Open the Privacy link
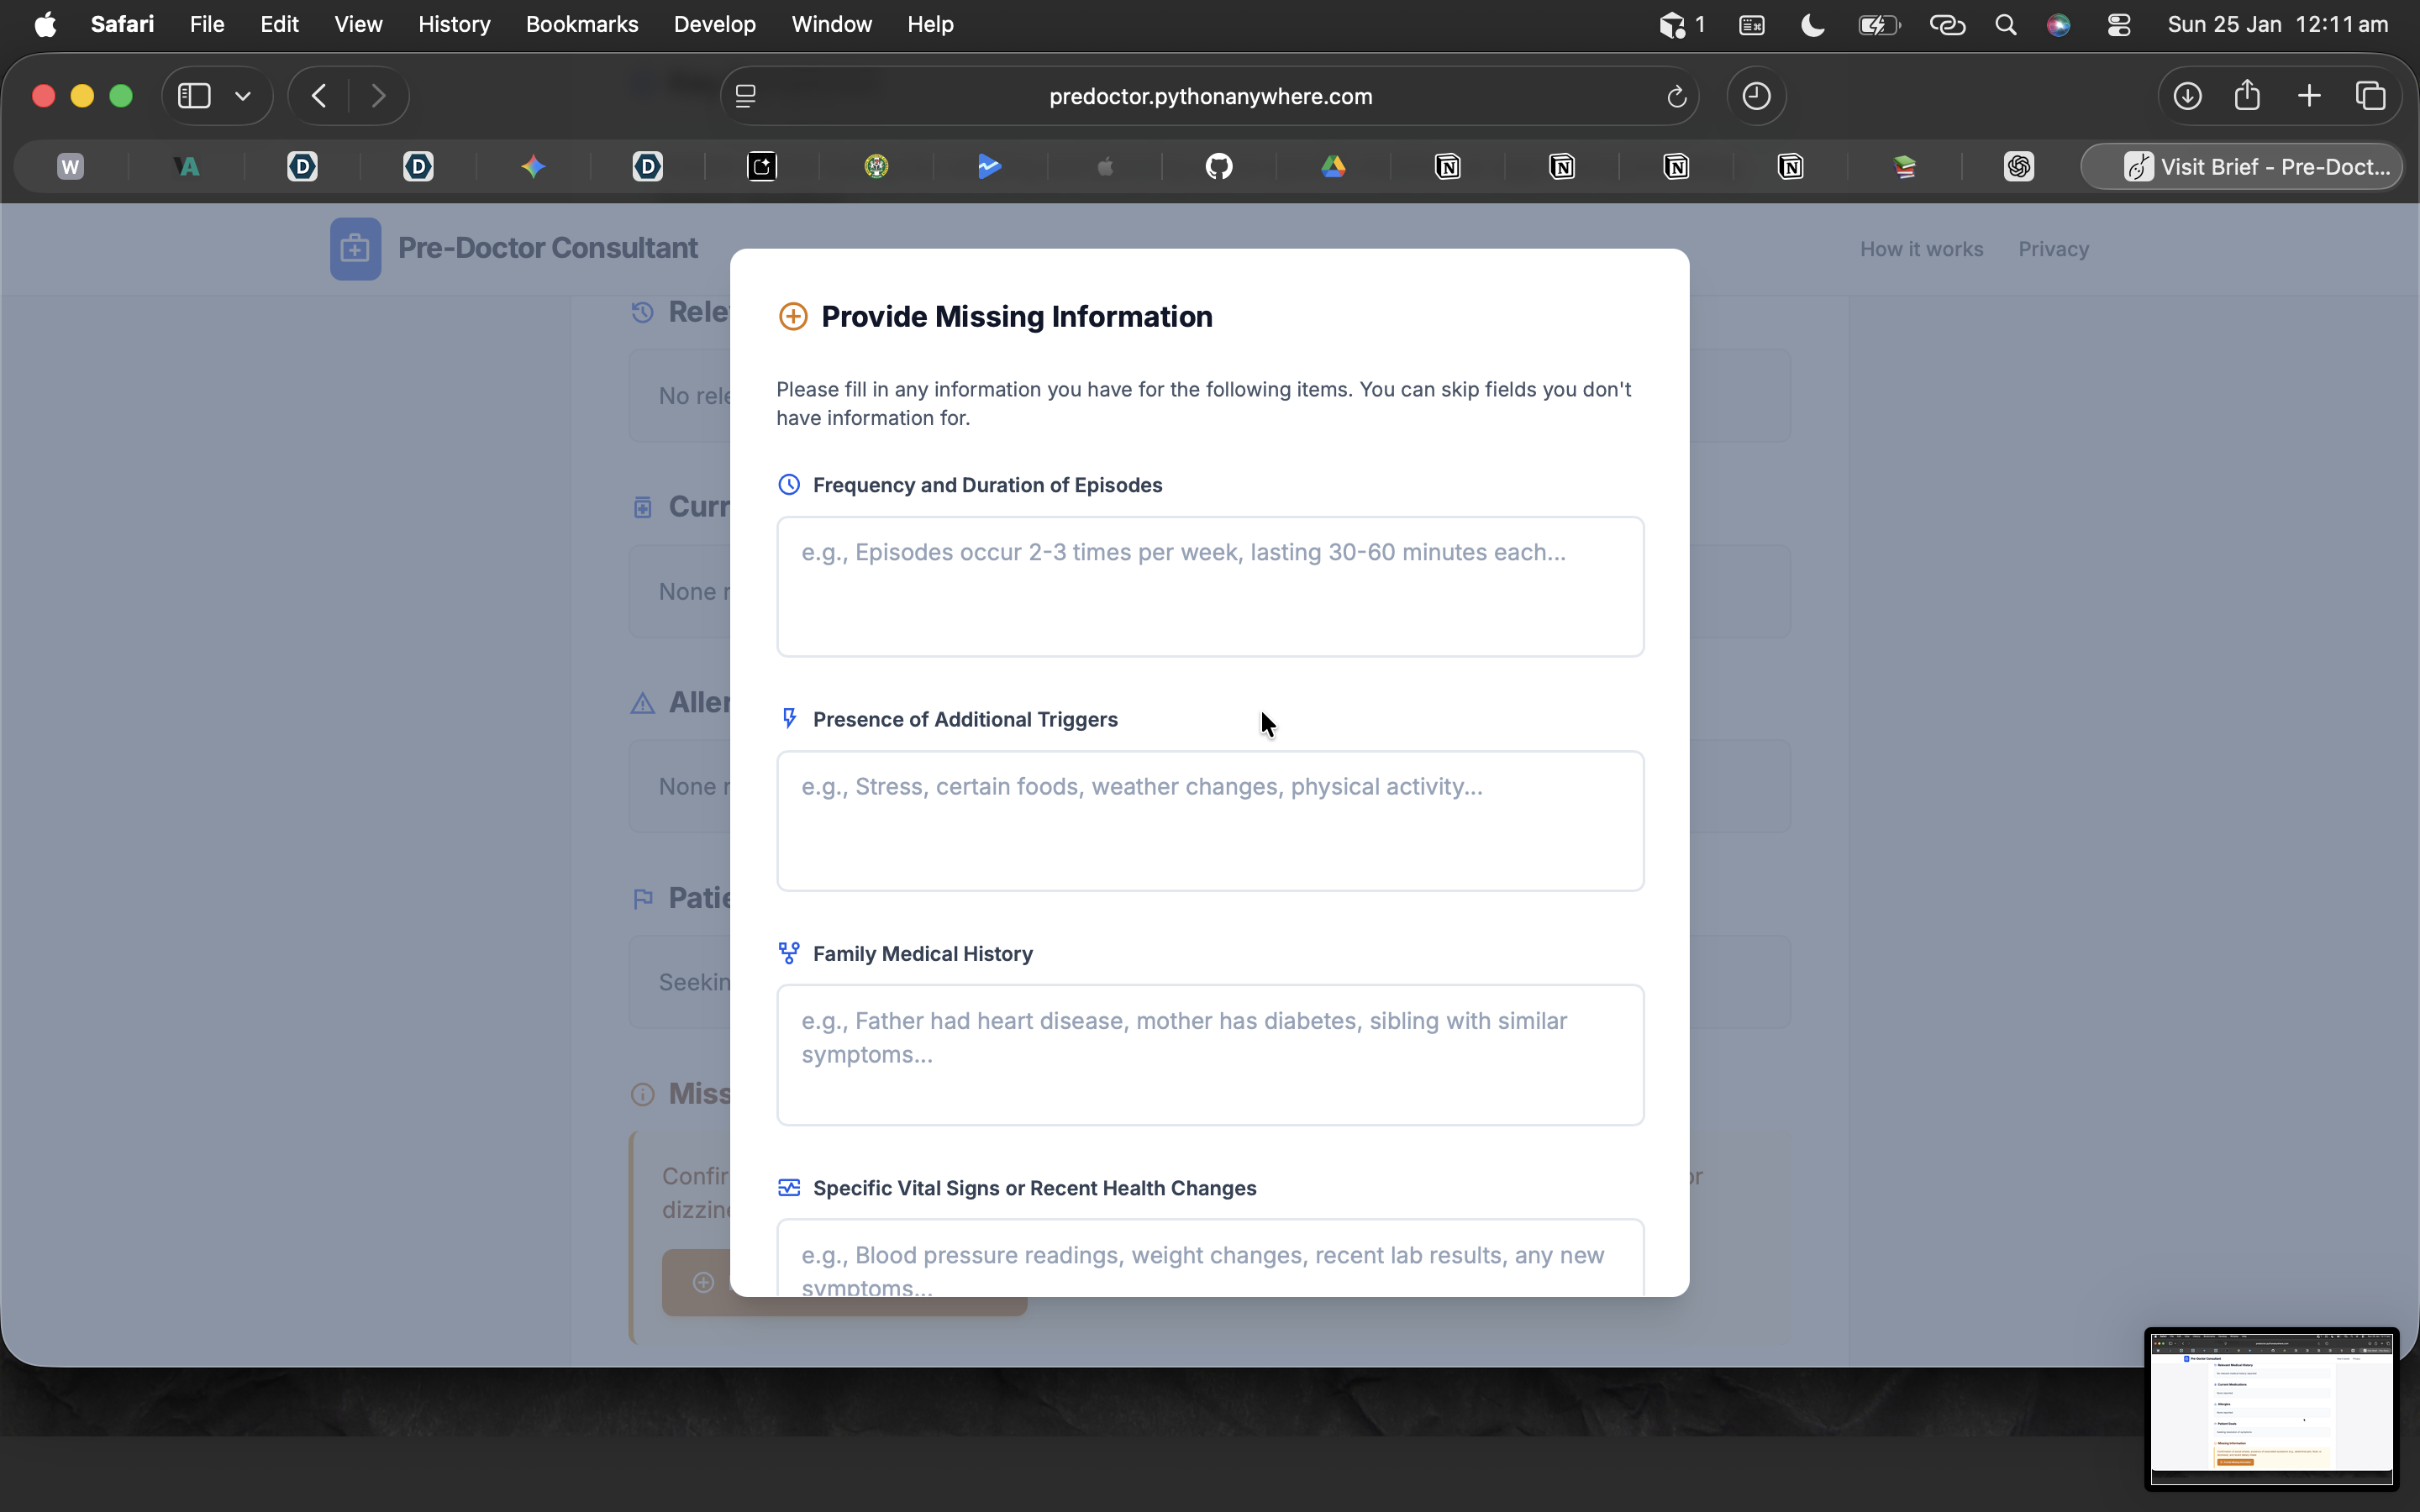This screenshot has height=1512, width=2420. [x=2052, y=249]
